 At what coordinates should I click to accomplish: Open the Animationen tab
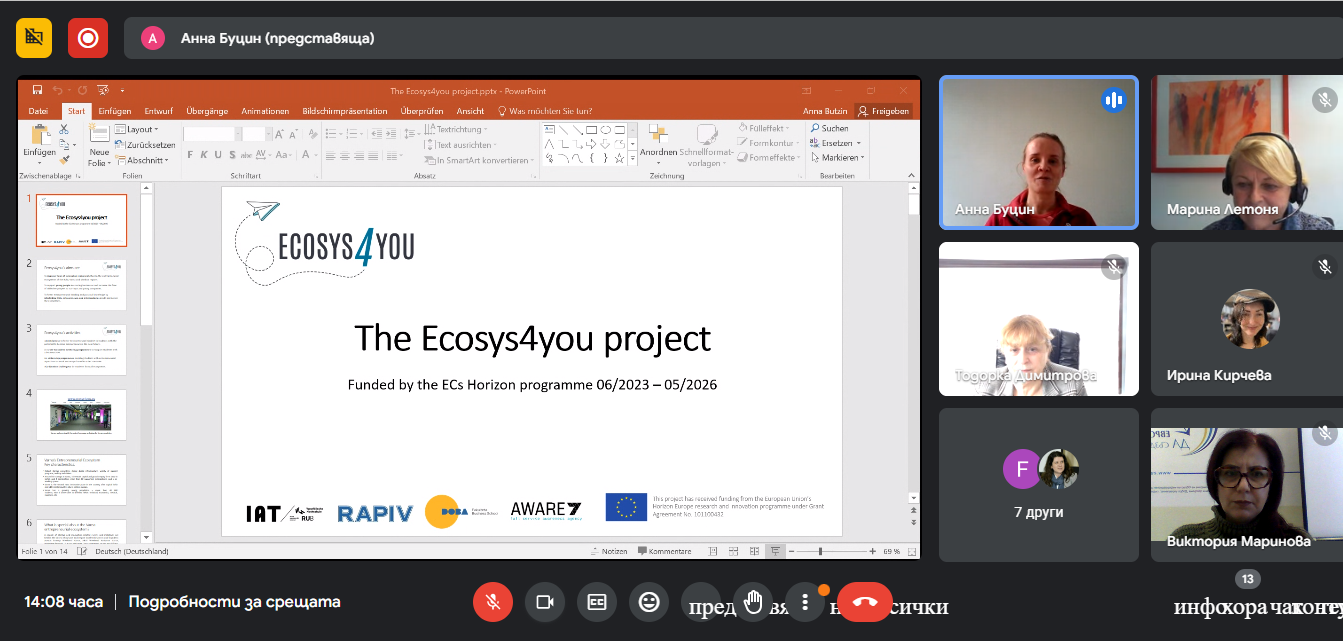coord(265,111)
